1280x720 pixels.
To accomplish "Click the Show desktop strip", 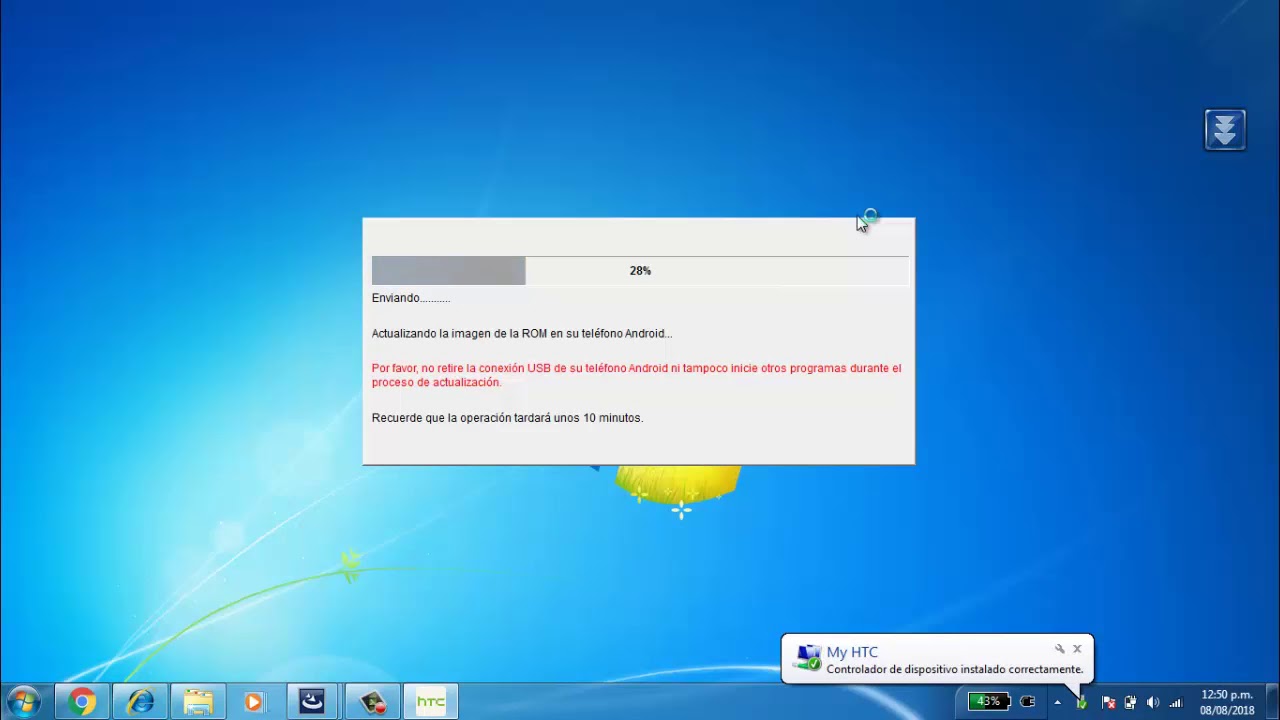I will (1273, 702).
